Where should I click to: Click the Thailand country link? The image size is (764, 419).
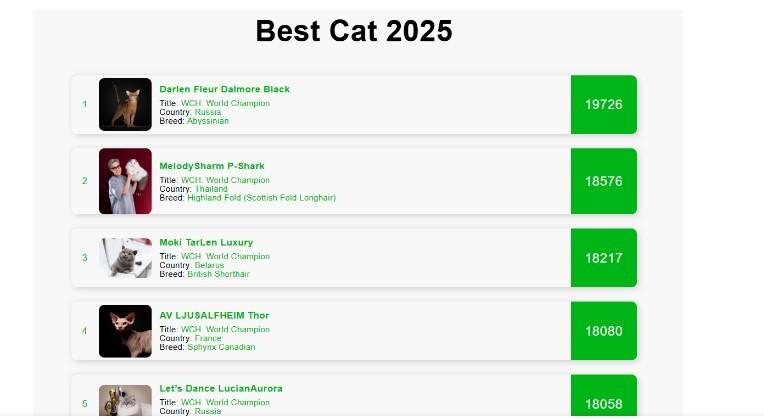click(211, 189)
